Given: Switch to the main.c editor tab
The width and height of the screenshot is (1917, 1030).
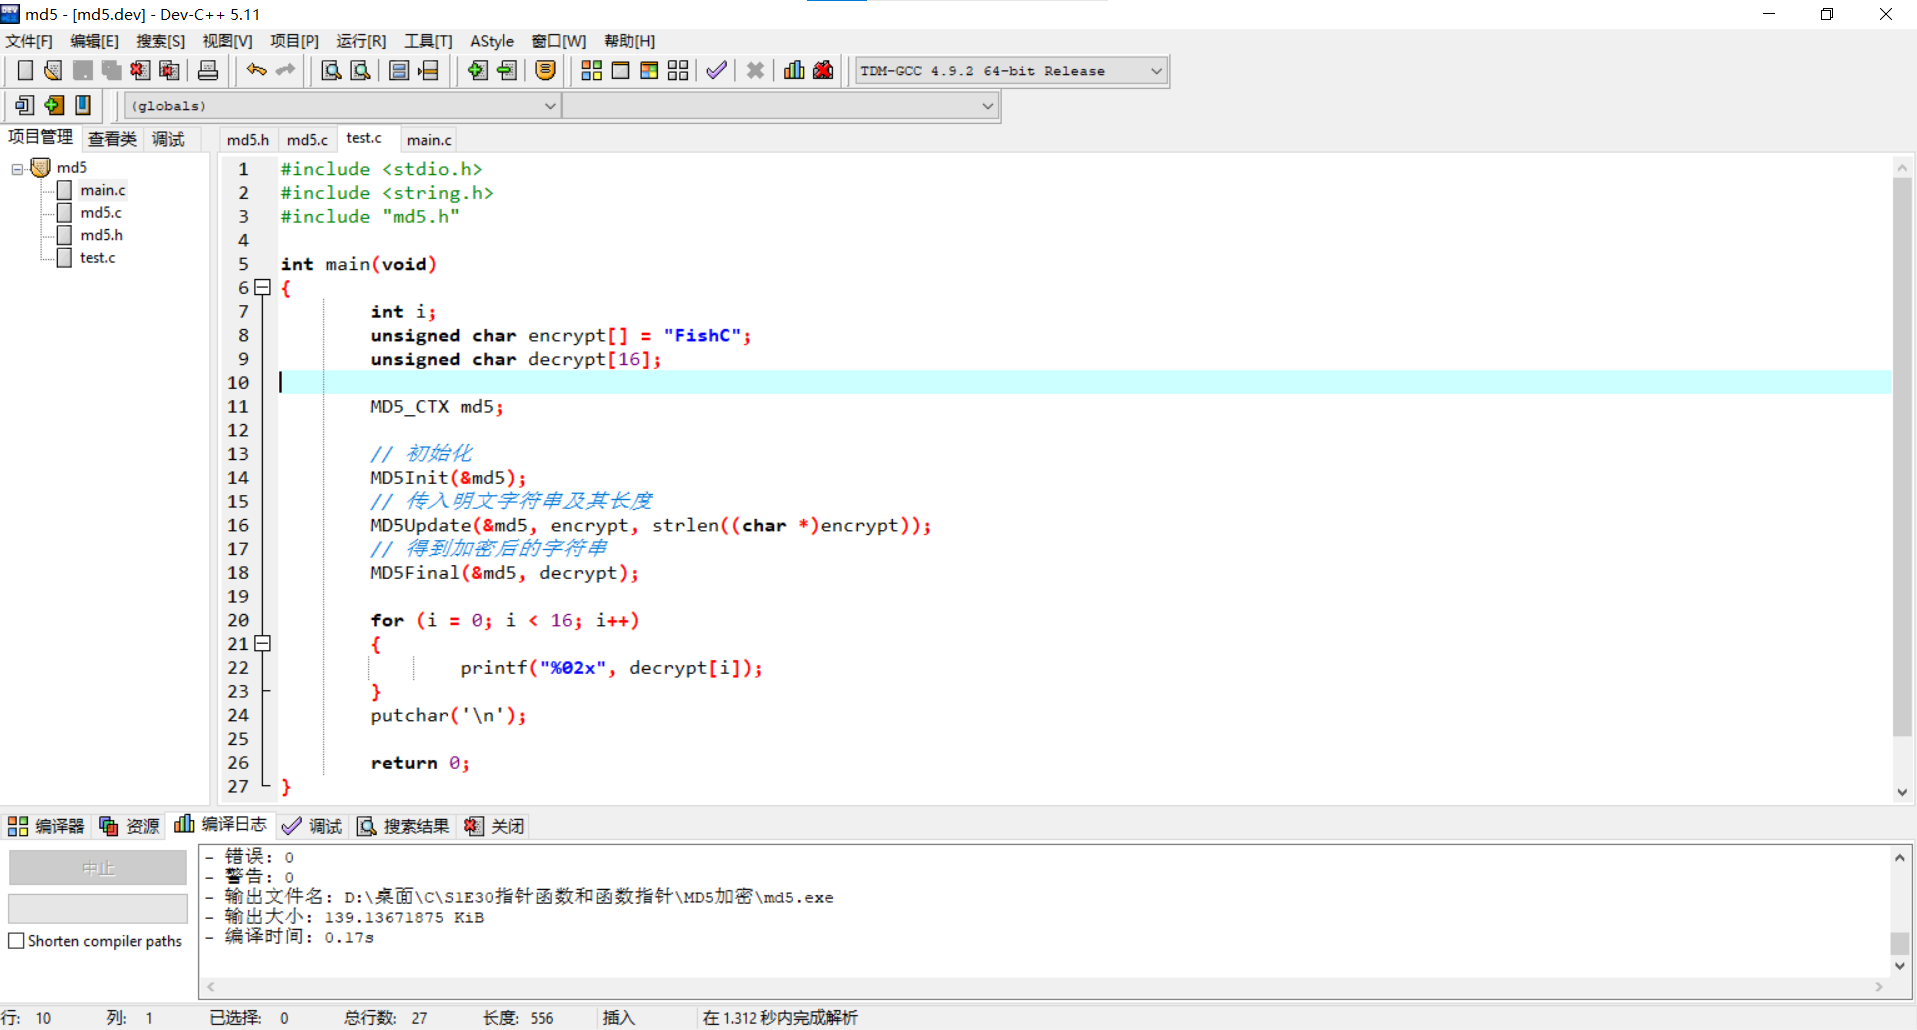Looking at the screenshot, I should point(429,140).
